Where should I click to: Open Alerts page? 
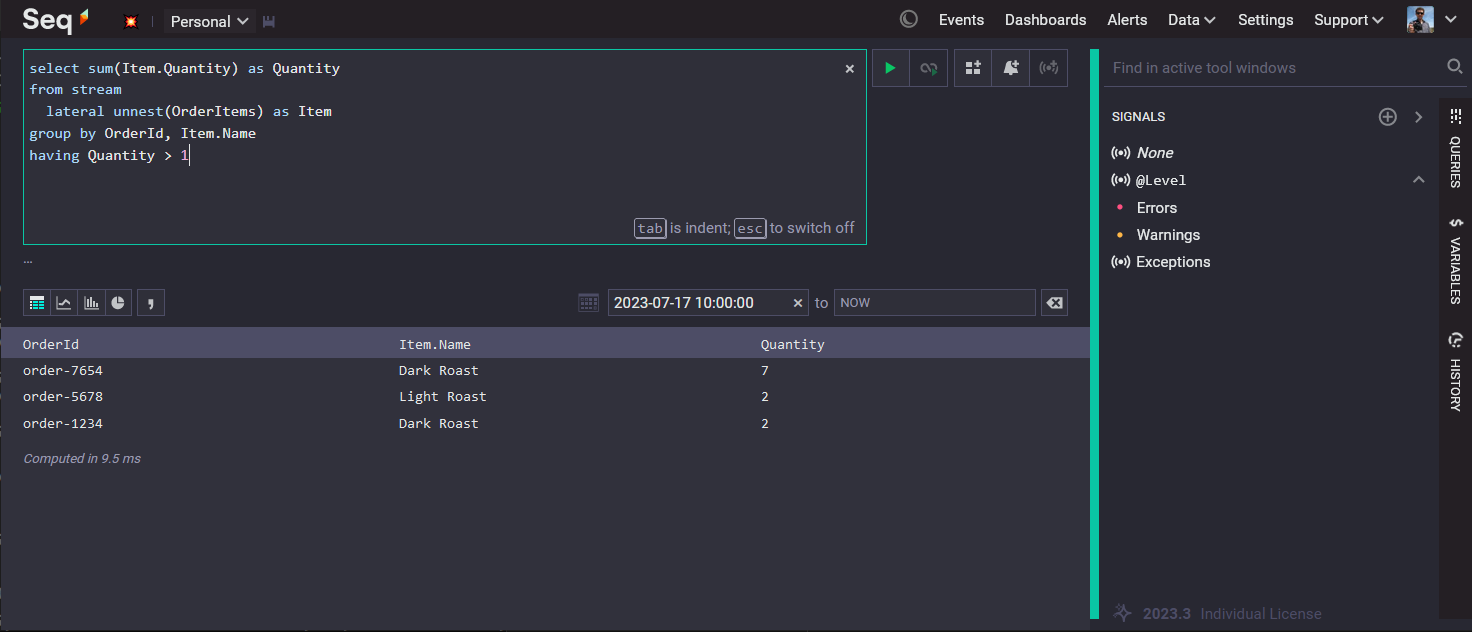point(1127,20)
